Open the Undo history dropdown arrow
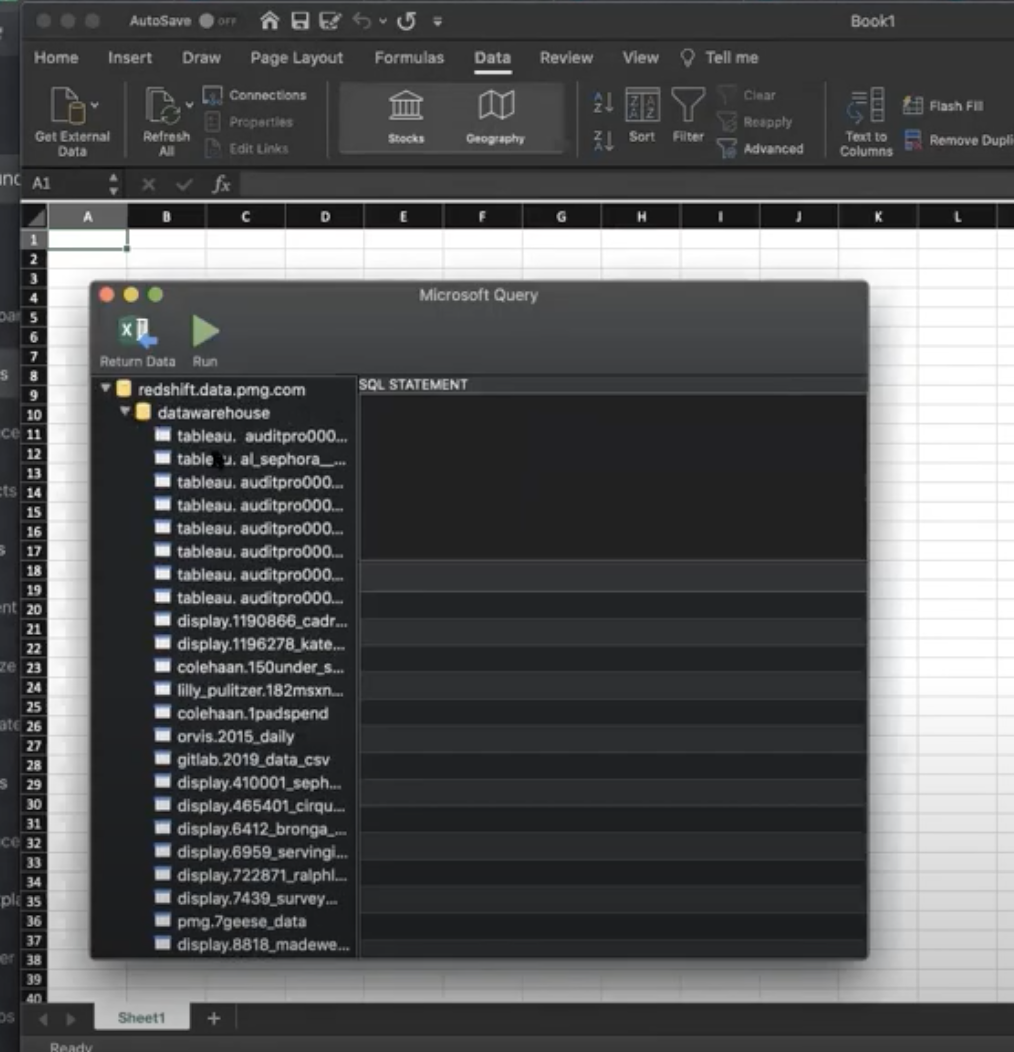Image resolution: width=1014 pixels, height=1052 pixels. [x=383, y=21]
